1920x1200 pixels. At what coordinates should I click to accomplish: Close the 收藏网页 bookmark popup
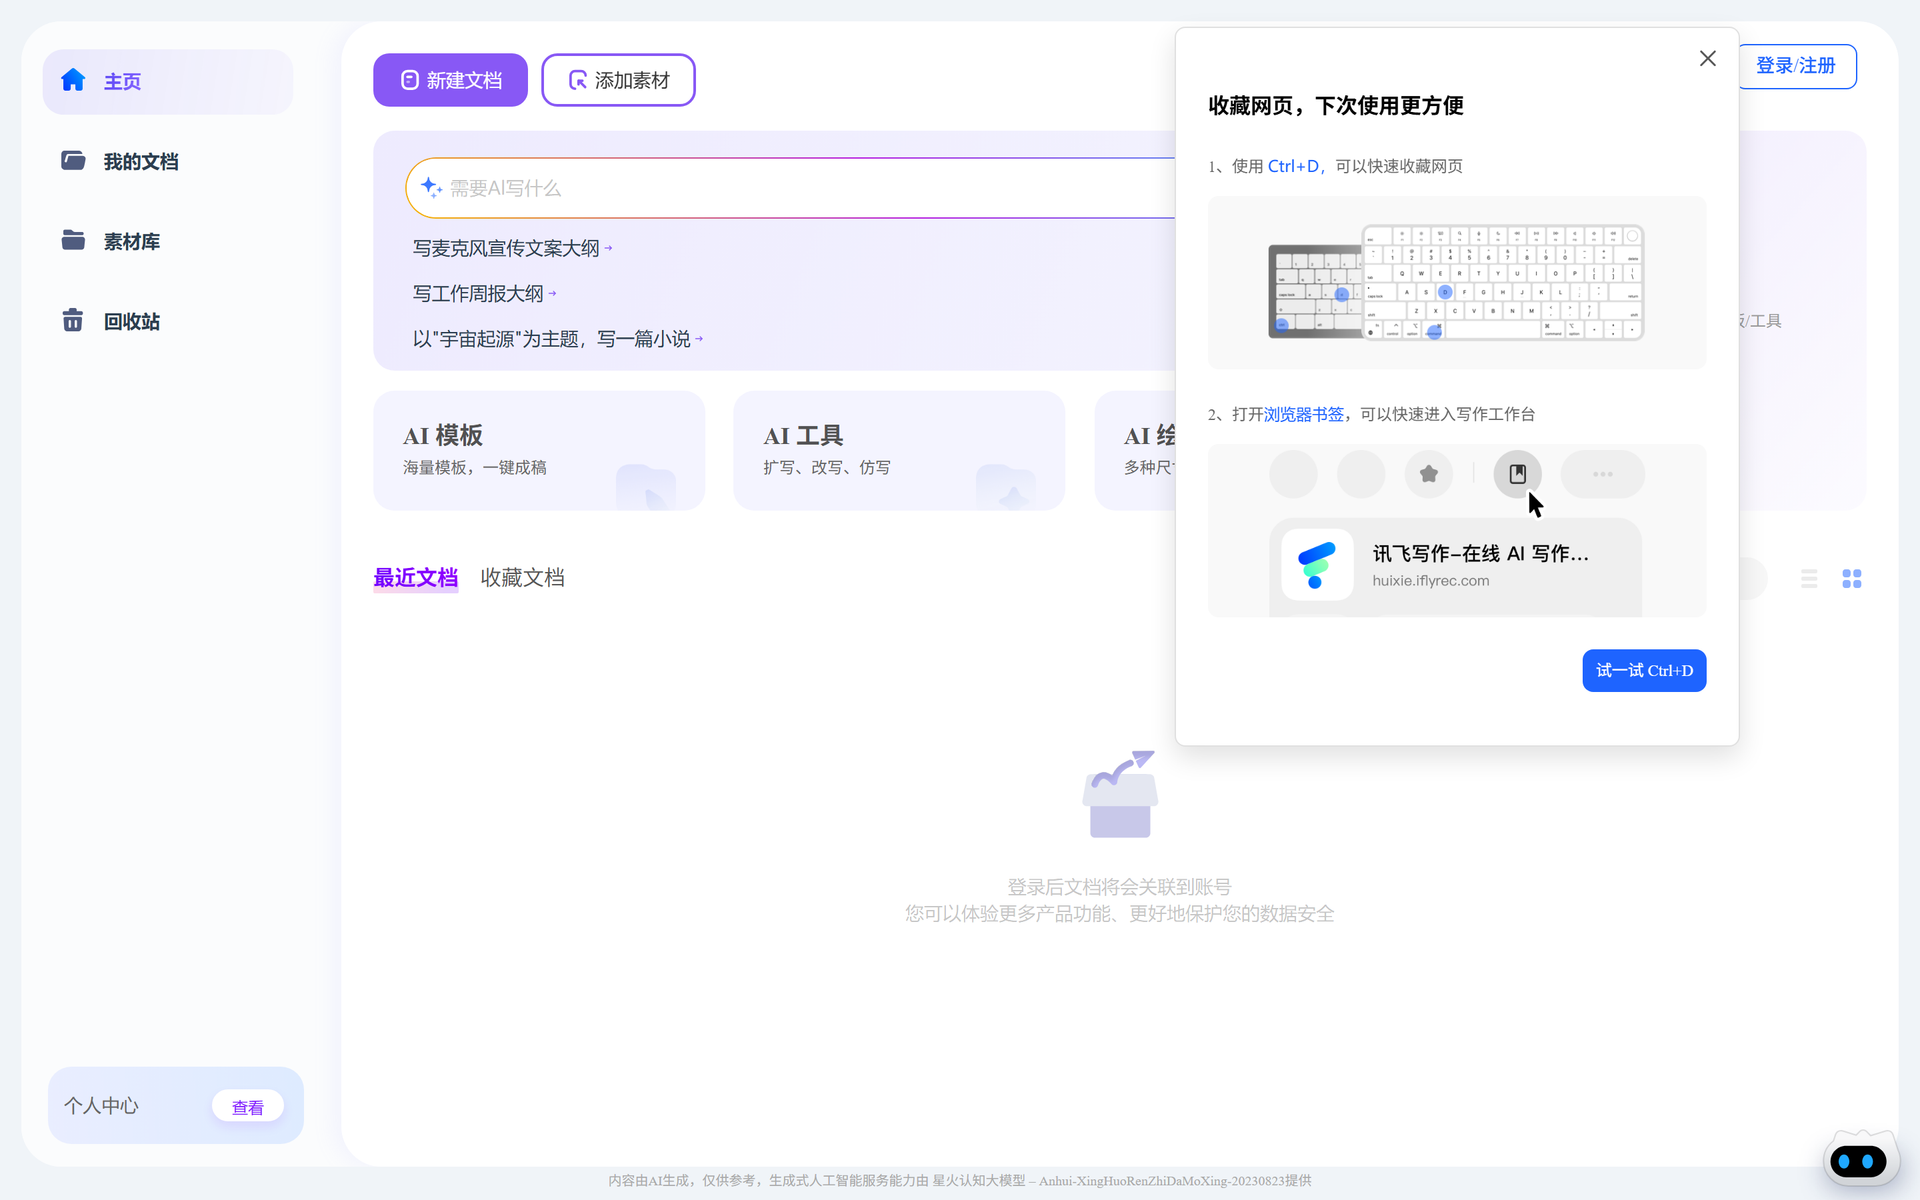pos(1708,59)
